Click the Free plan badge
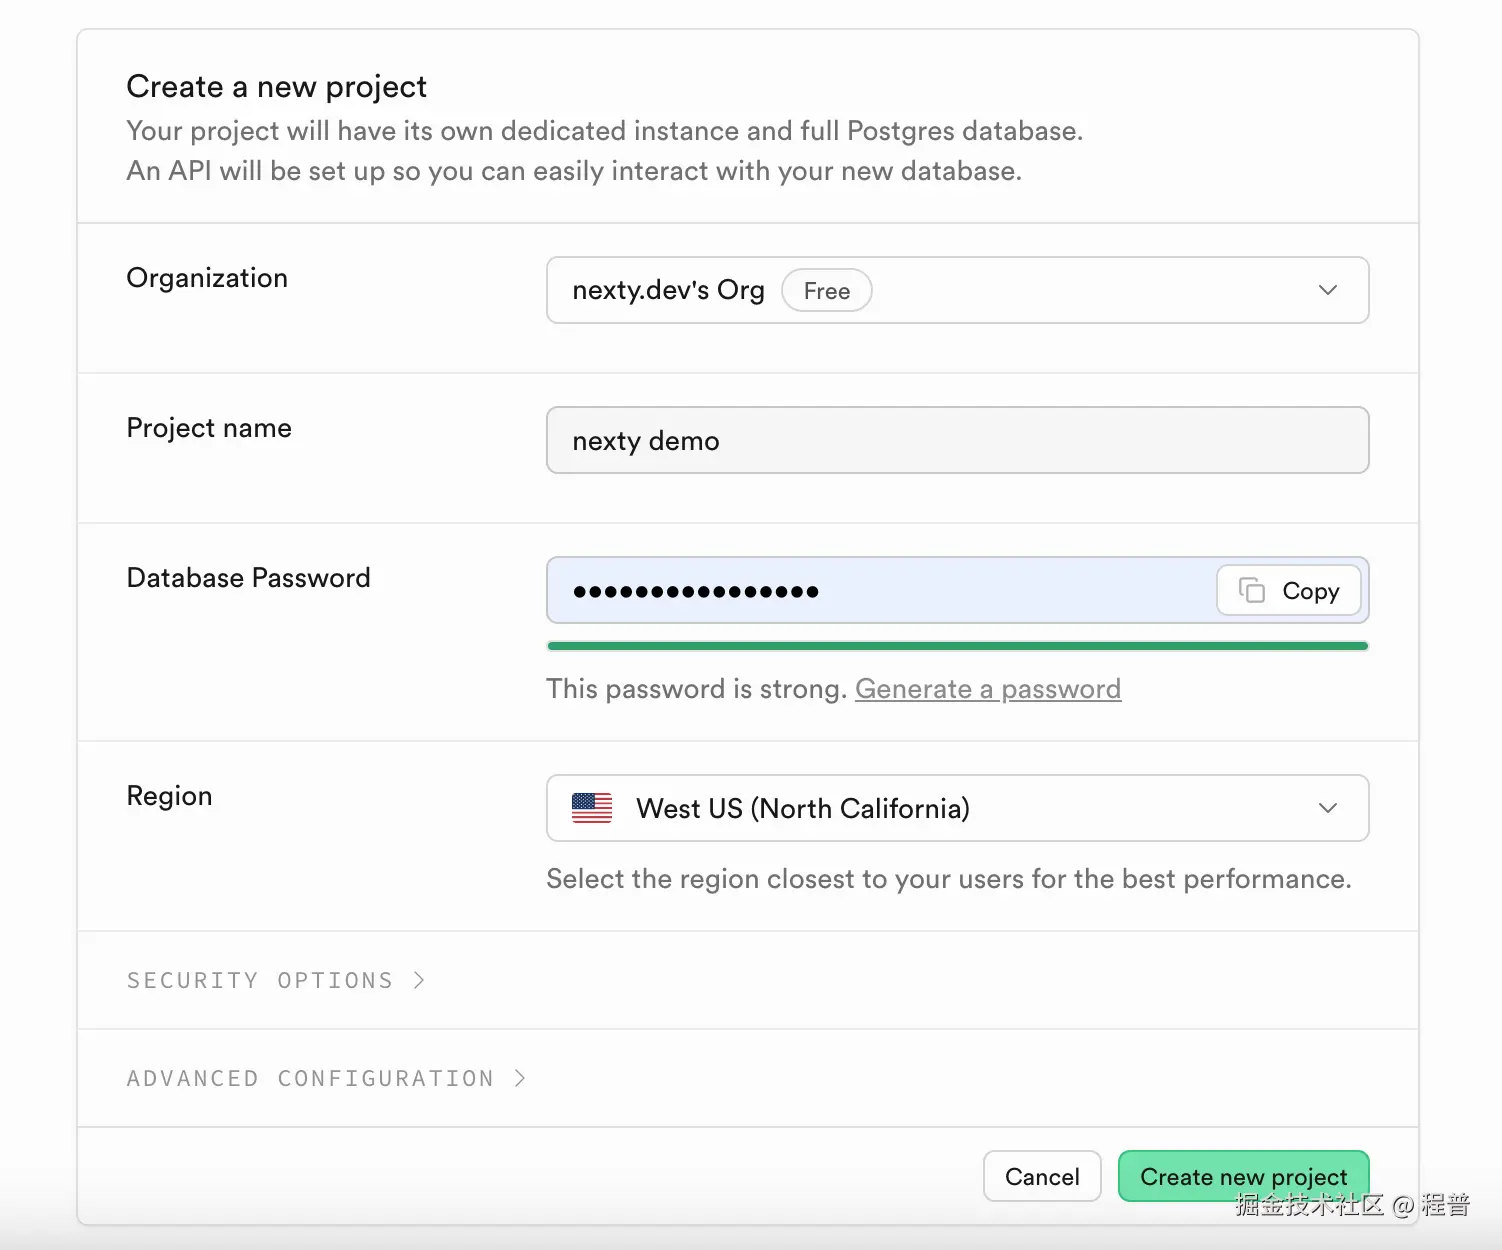The image size is (1502, 1250). [x=826, y=290]
